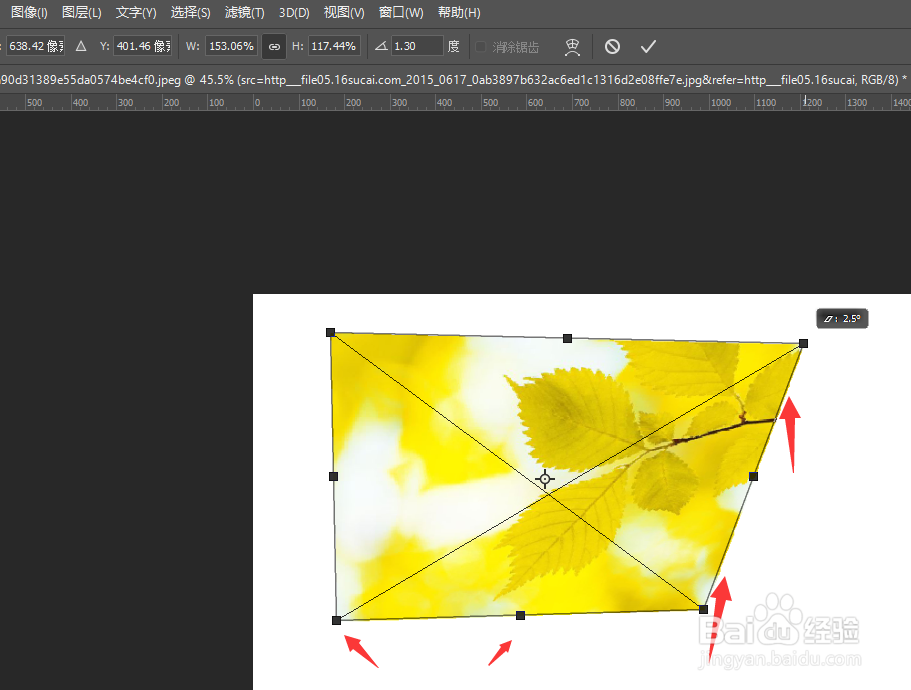Click the top-center transform handle
This screenshot has width=911, height=690.
pos(568,338)
